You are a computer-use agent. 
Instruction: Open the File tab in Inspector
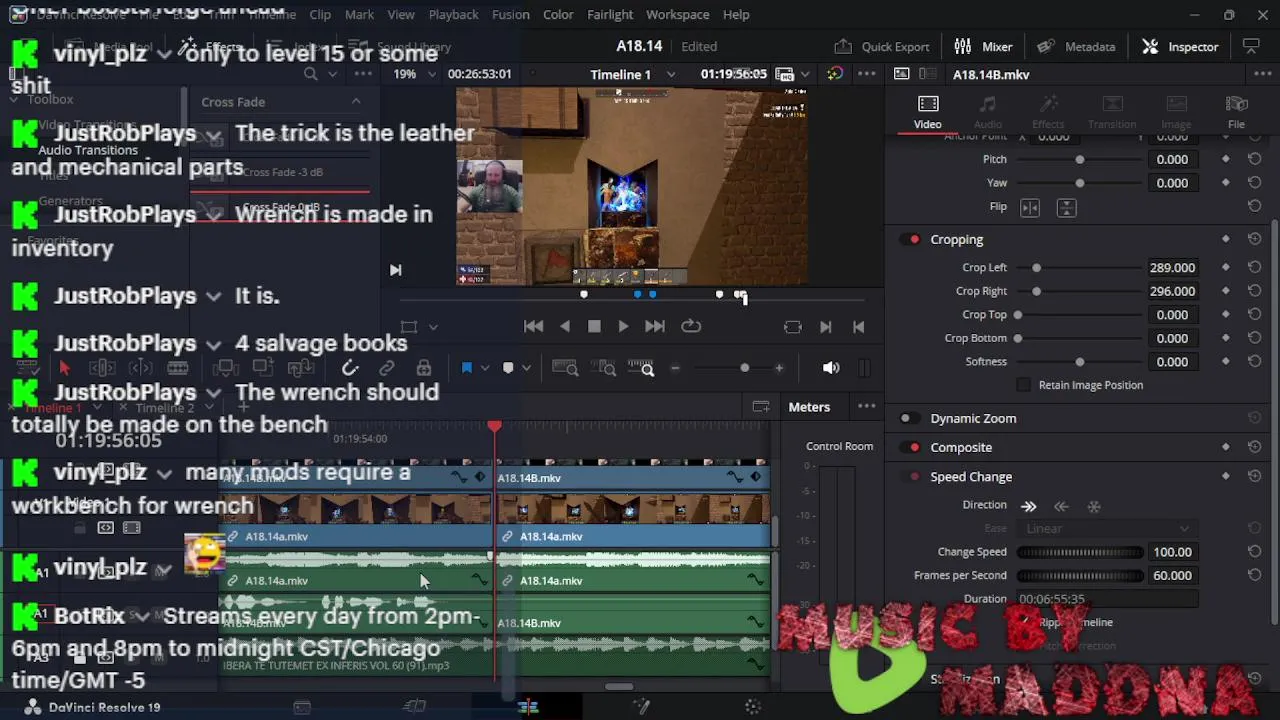(x=1236, y=112)
